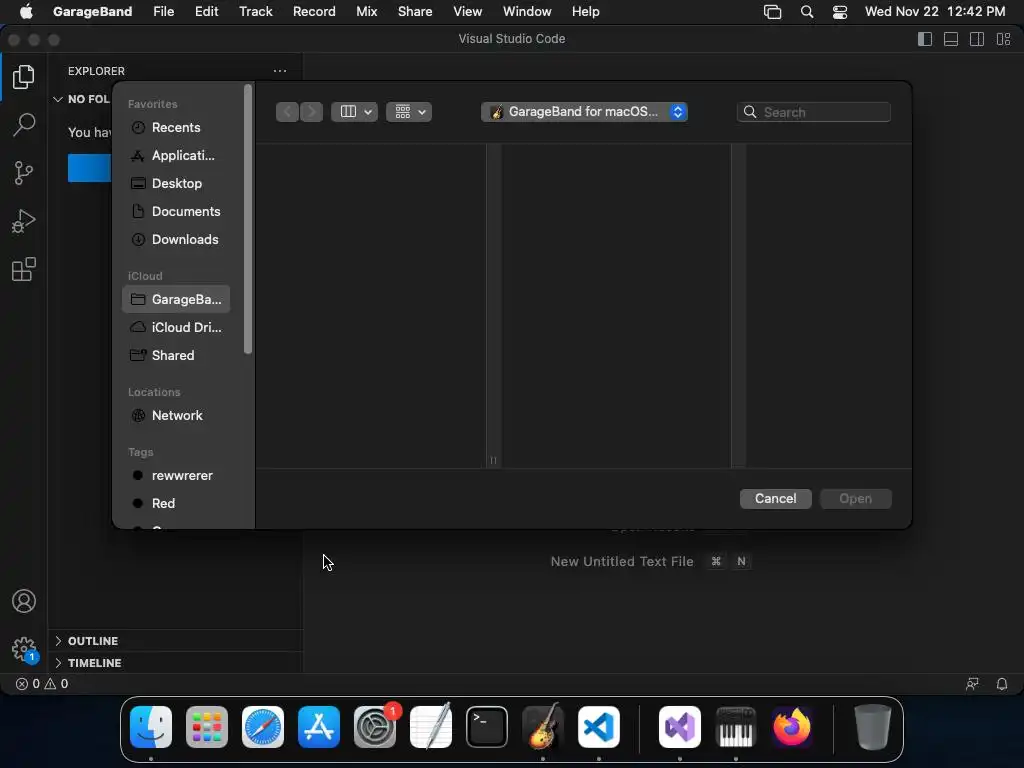Open Terminal from the Dock
This screenshot has height=768, width=1024.
[x=487, y=727]
